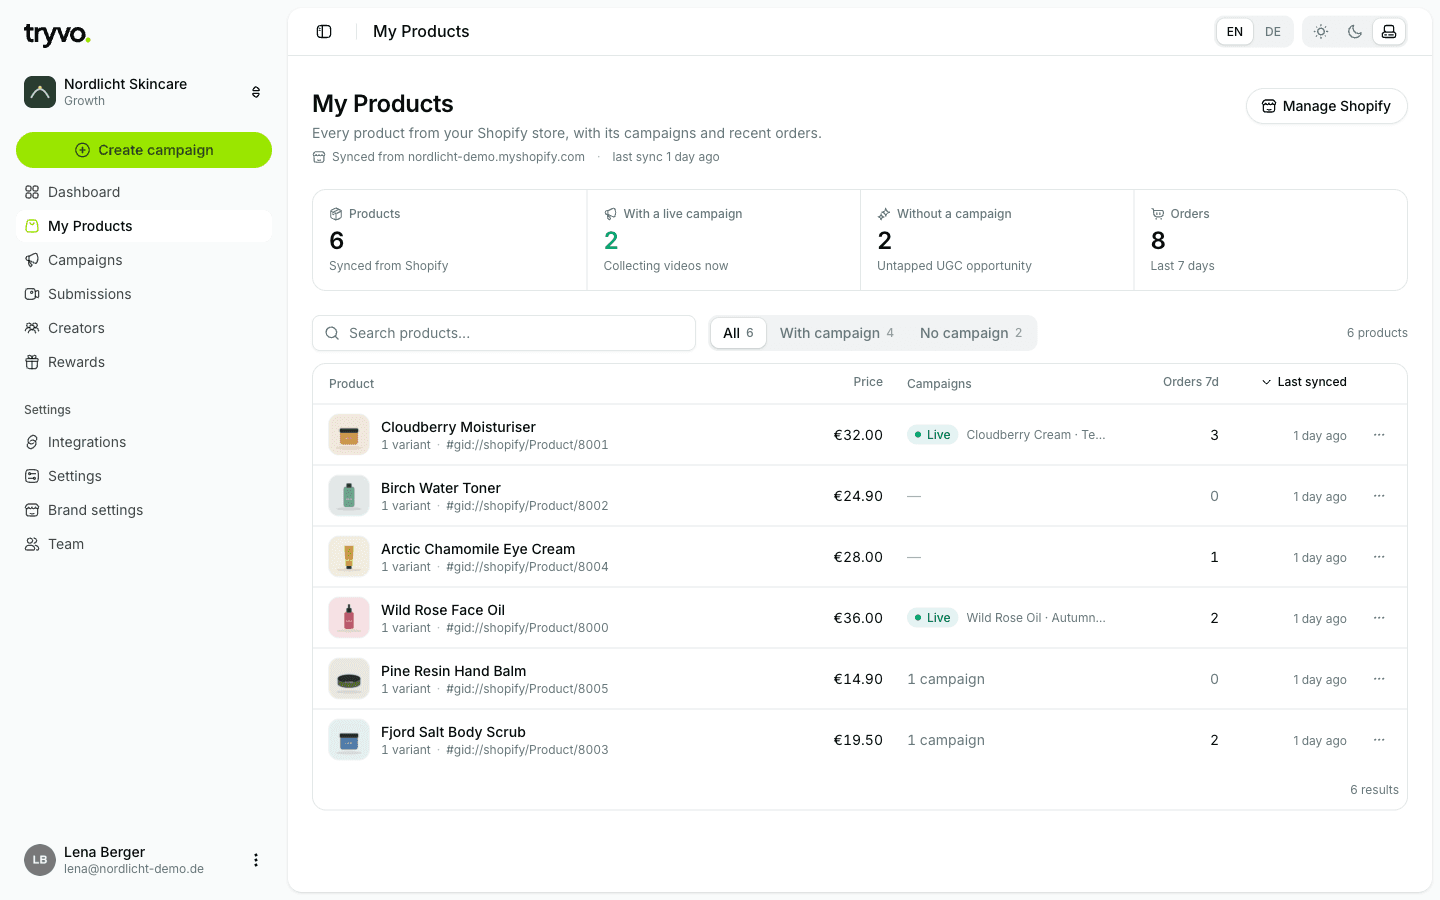
Task: Open Brand settings page
Action: [x=144, y=510]
